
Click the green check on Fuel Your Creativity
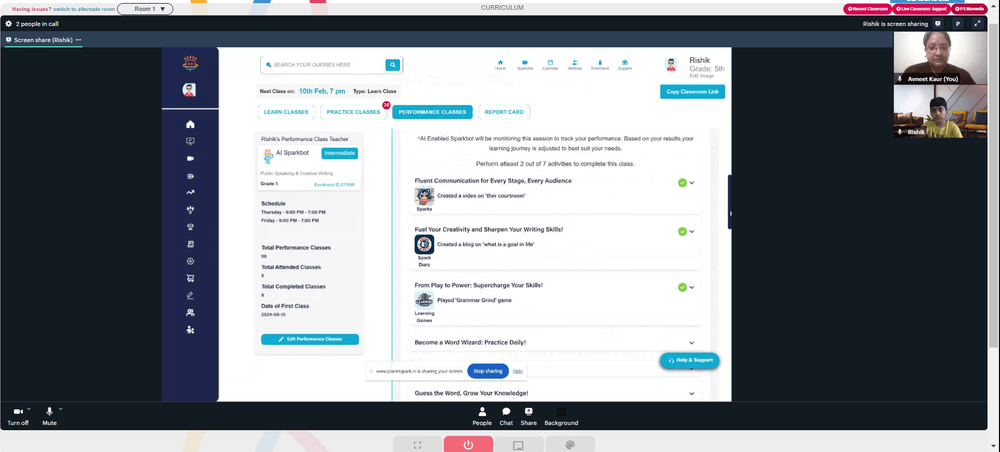[x=682, y=231]
